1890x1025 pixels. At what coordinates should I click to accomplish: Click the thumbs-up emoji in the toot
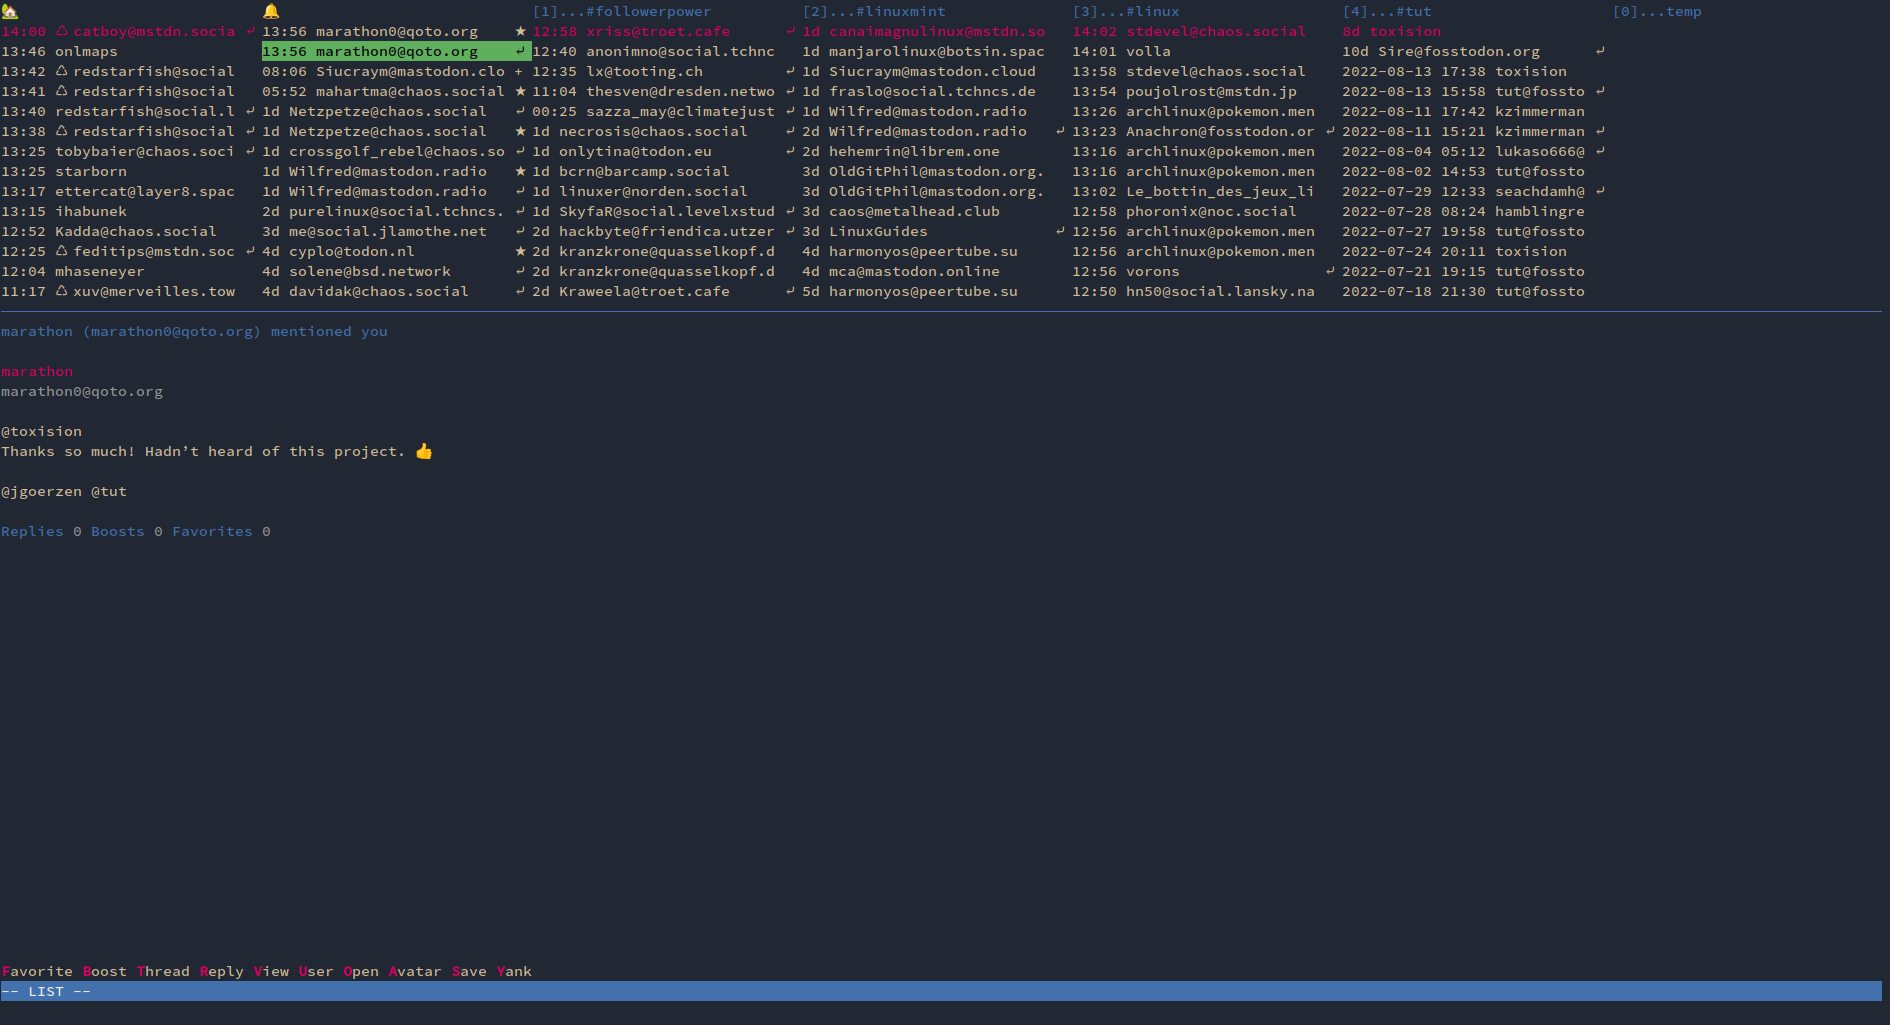click(x=424, y=451)
